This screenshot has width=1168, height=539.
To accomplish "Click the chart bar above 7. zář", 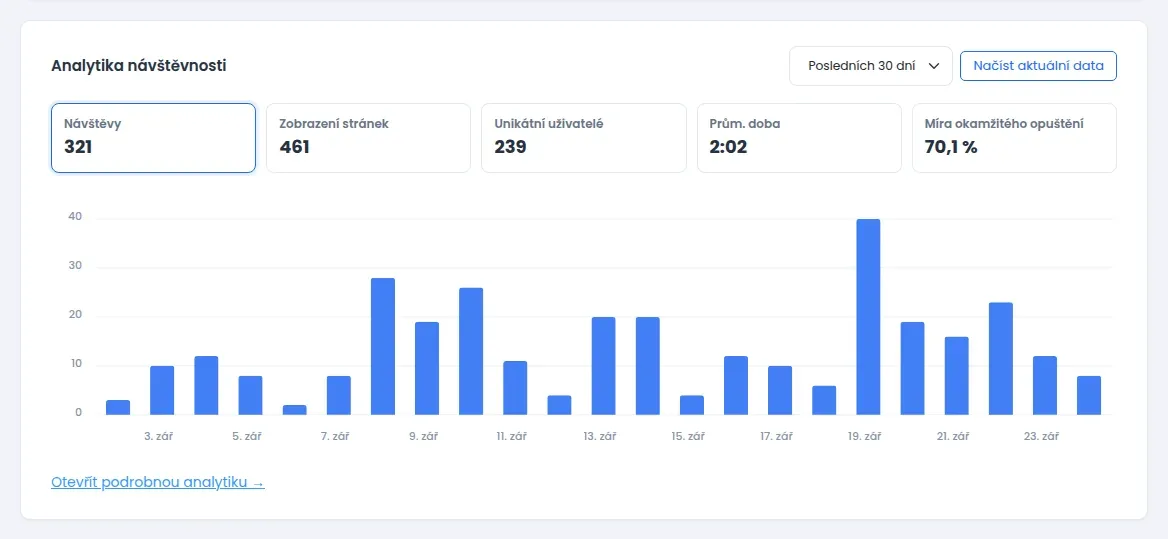I will [x=339, y=395].
